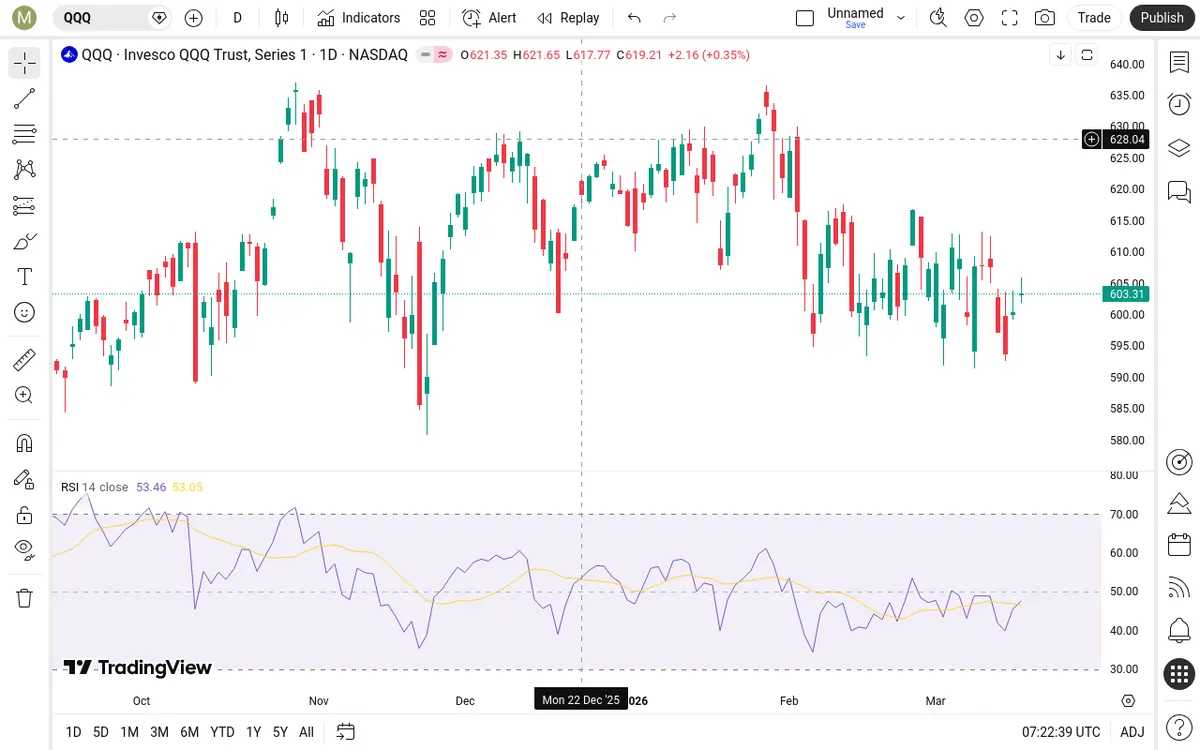Open the economic calendar panel
This screenshot has height=750, width=1200.
click(x=1179, y=545)
